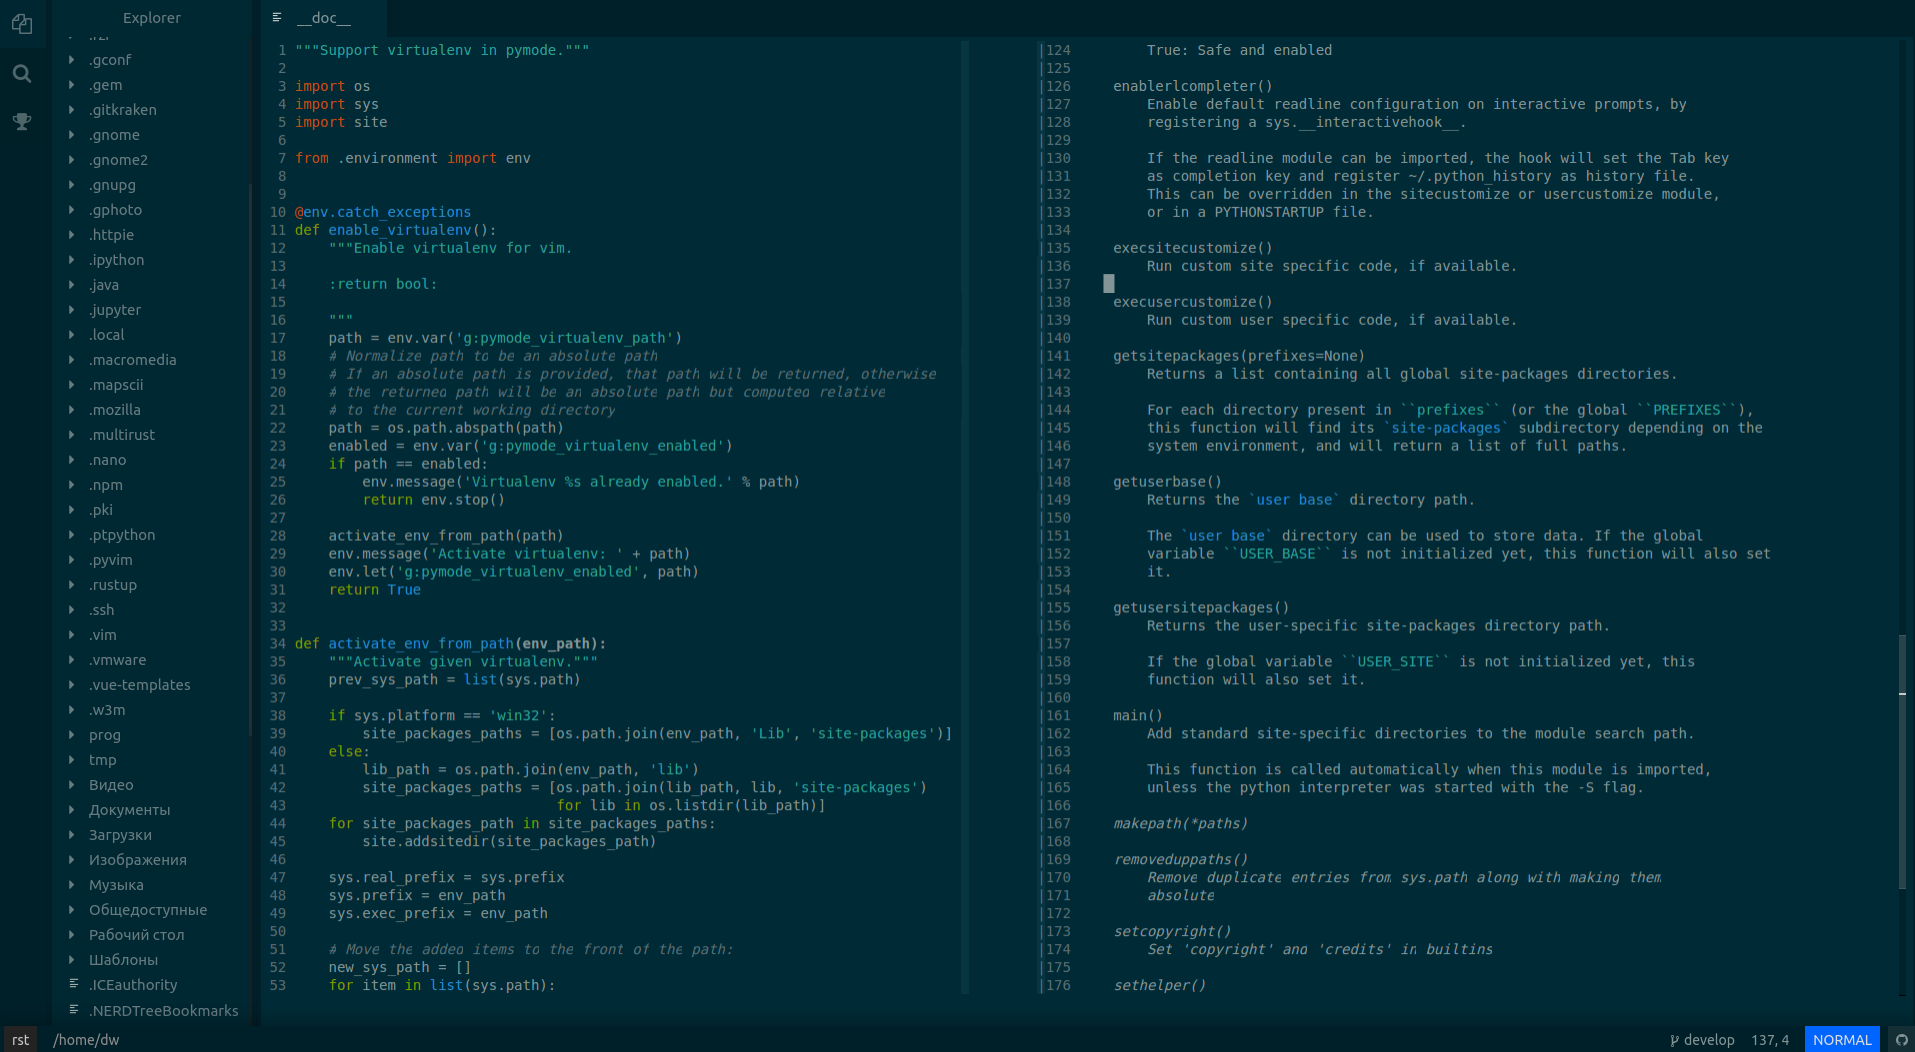
Task: Select the Видео folder
Action: [x=111, y=785]
